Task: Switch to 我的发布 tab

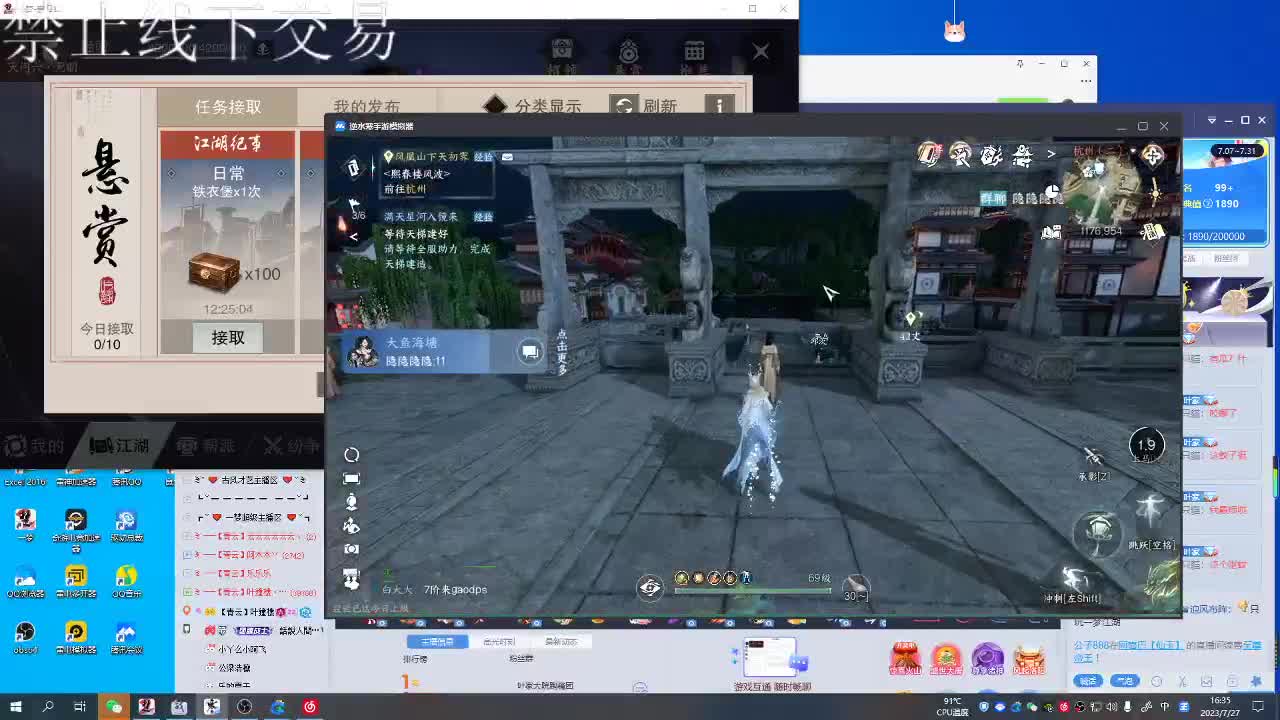Action: (366, 107)
